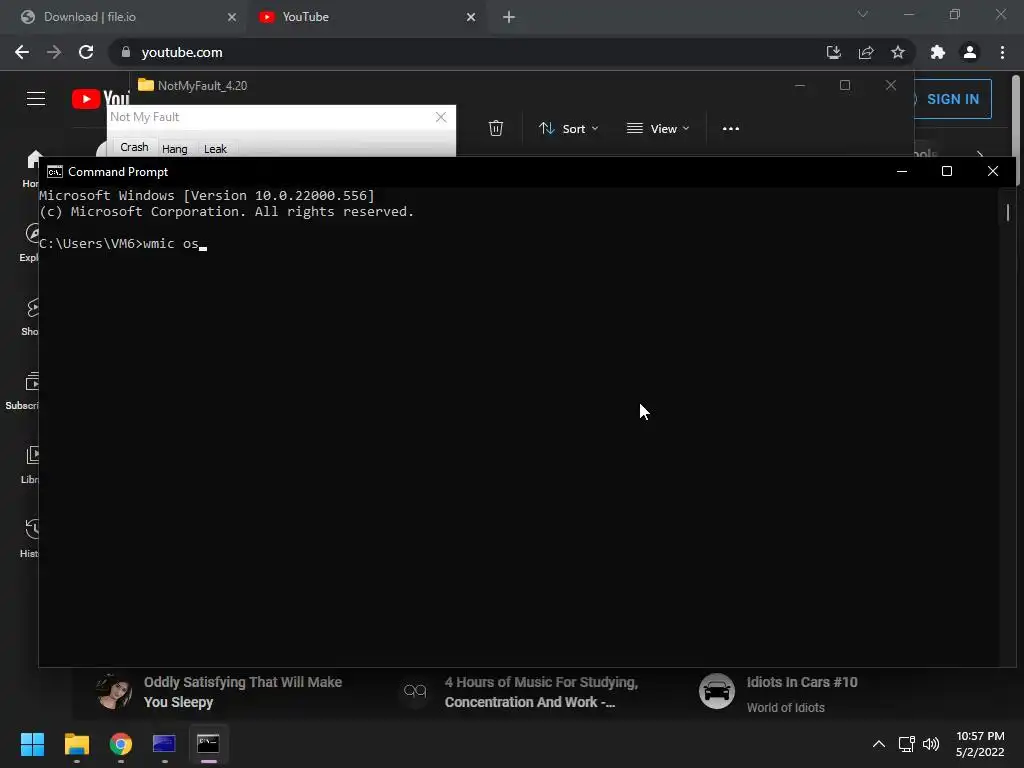Click delete trash icon in File Explorer
The image size is (1024, 768).
coord(496,128)
